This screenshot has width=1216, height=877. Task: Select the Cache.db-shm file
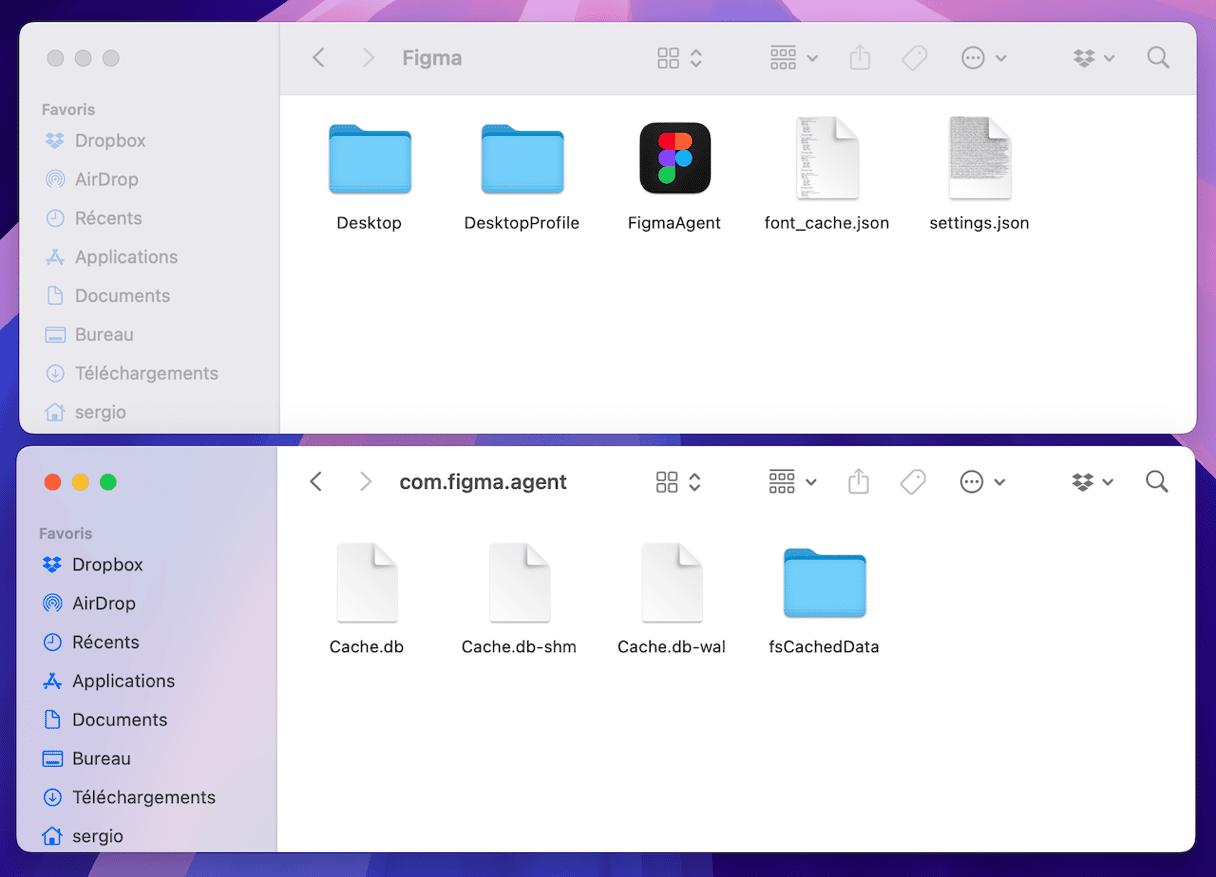(x=519, y=584)
